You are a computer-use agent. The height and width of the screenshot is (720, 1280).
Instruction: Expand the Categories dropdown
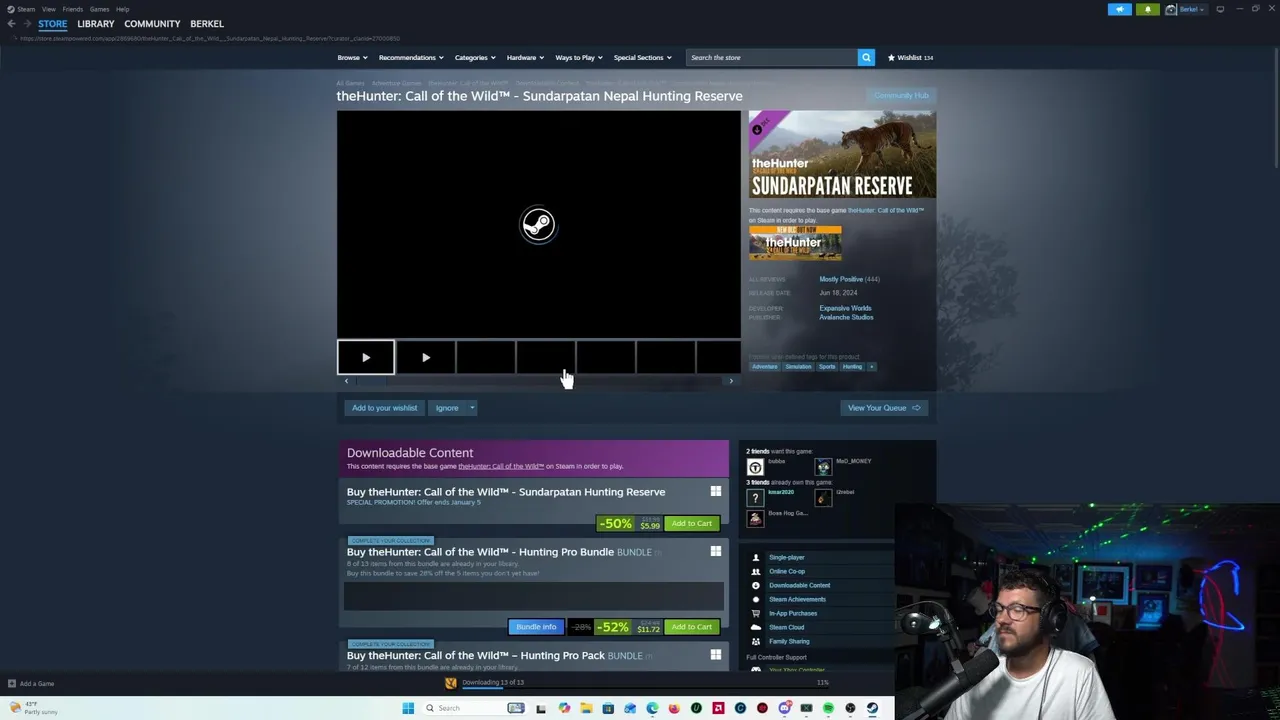[475, 57]
